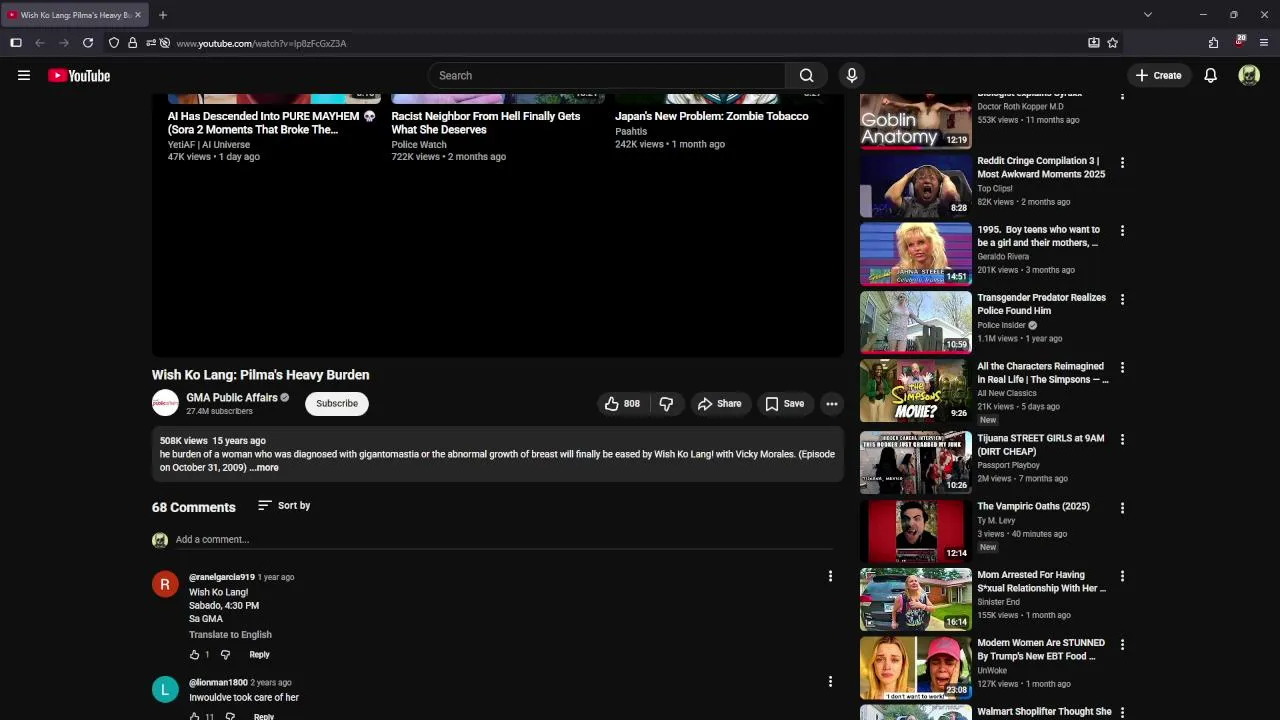The width and height of the screenshot is (1280, 720).
Task: Open the account avatar menu
Action: pyautogui.click(x=1249, y=75)
